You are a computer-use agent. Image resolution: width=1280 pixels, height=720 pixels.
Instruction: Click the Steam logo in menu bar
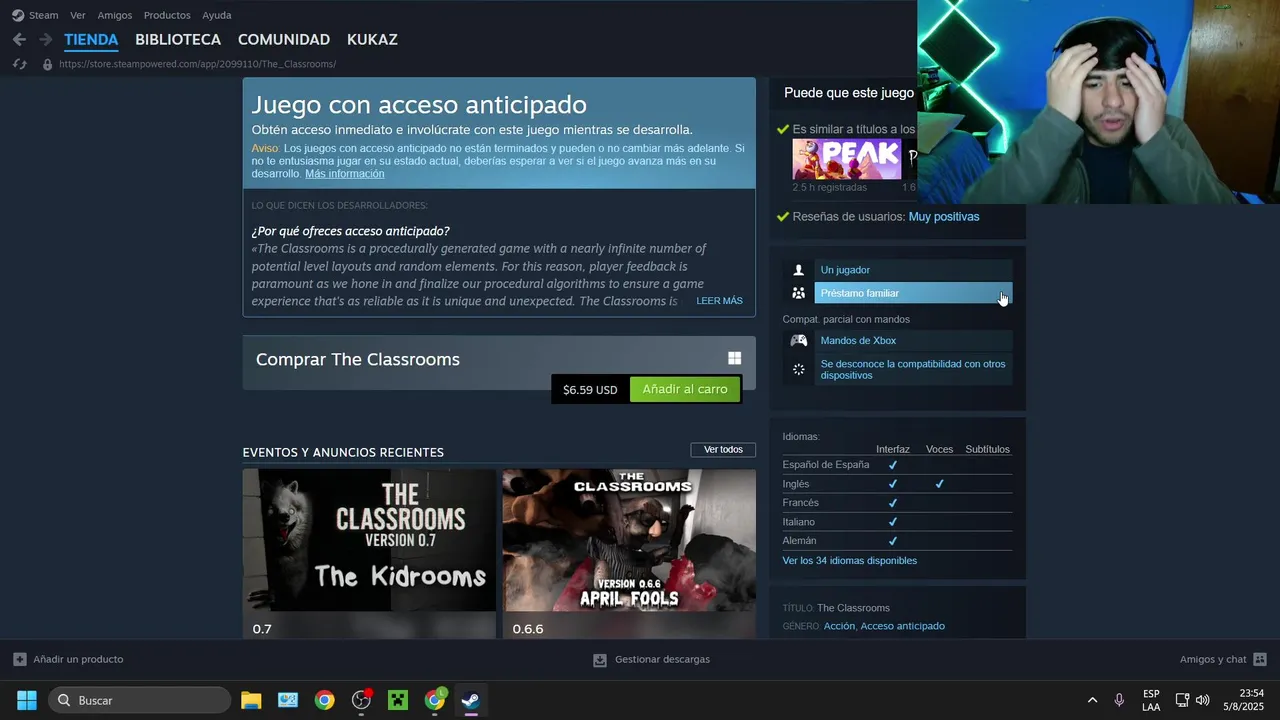pyautogui.click(x=18, y=15)
